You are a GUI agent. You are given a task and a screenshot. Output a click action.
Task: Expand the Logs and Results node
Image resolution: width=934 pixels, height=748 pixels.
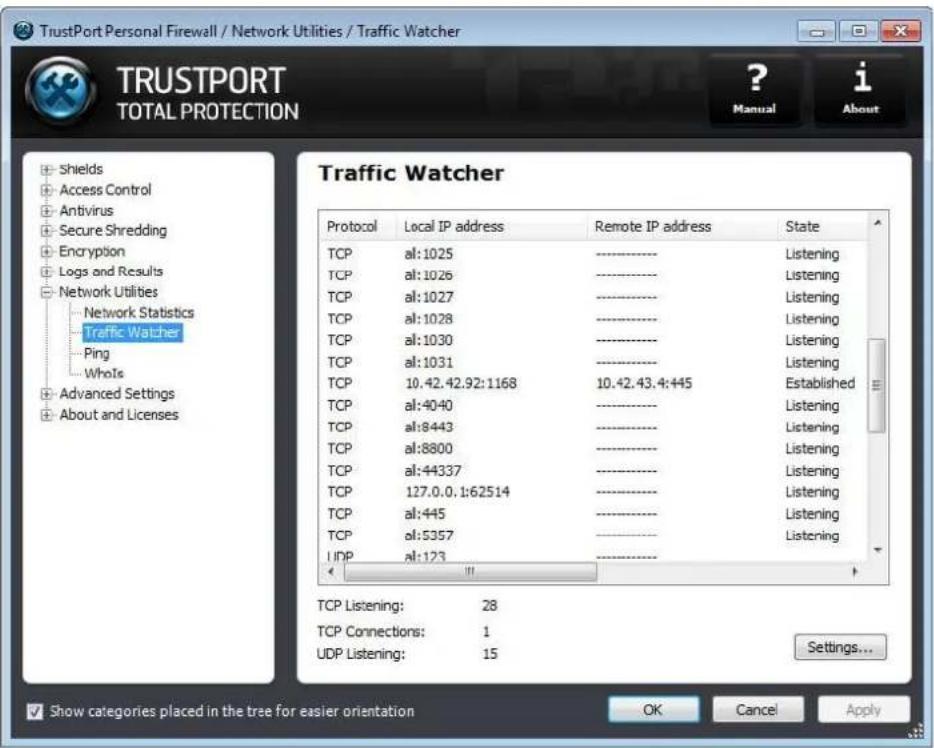pos(46,272)
